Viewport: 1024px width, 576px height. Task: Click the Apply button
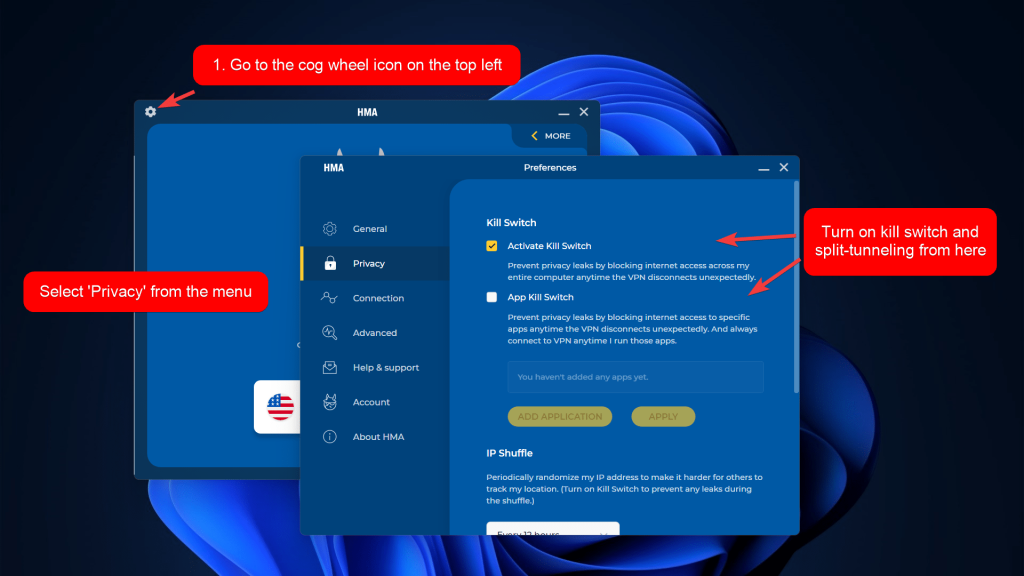(663, 416)
